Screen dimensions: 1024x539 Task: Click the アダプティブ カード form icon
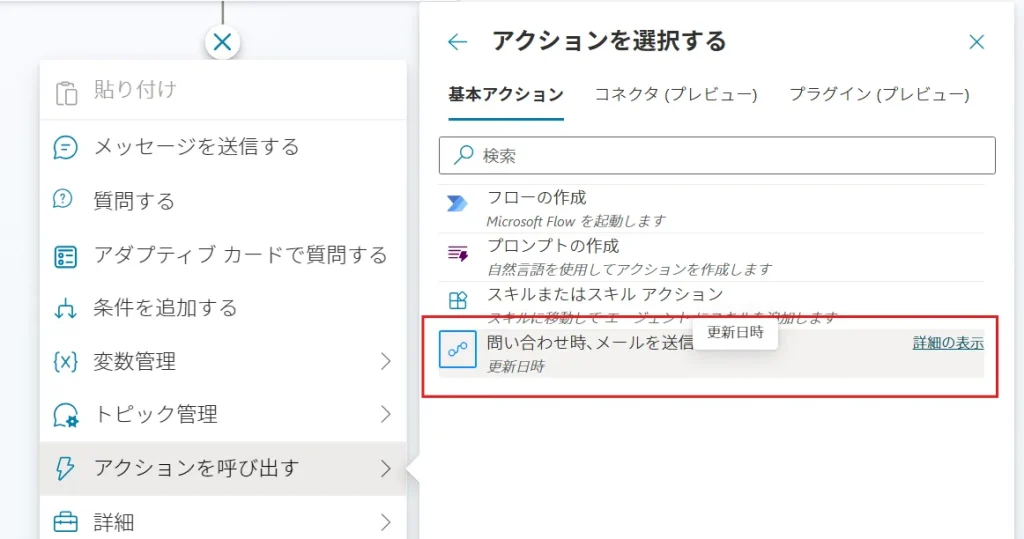65,256
